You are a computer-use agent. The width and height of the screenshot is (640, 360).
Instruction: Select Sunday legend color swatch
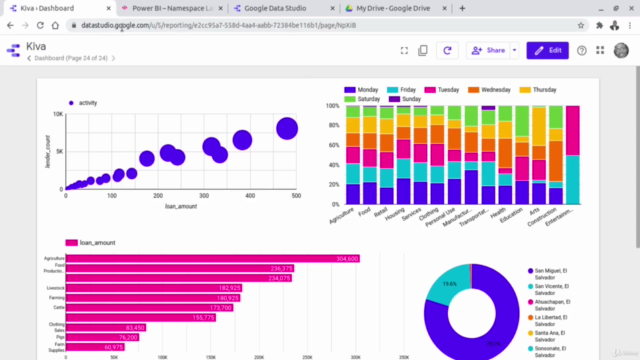[x=394, y=99]
